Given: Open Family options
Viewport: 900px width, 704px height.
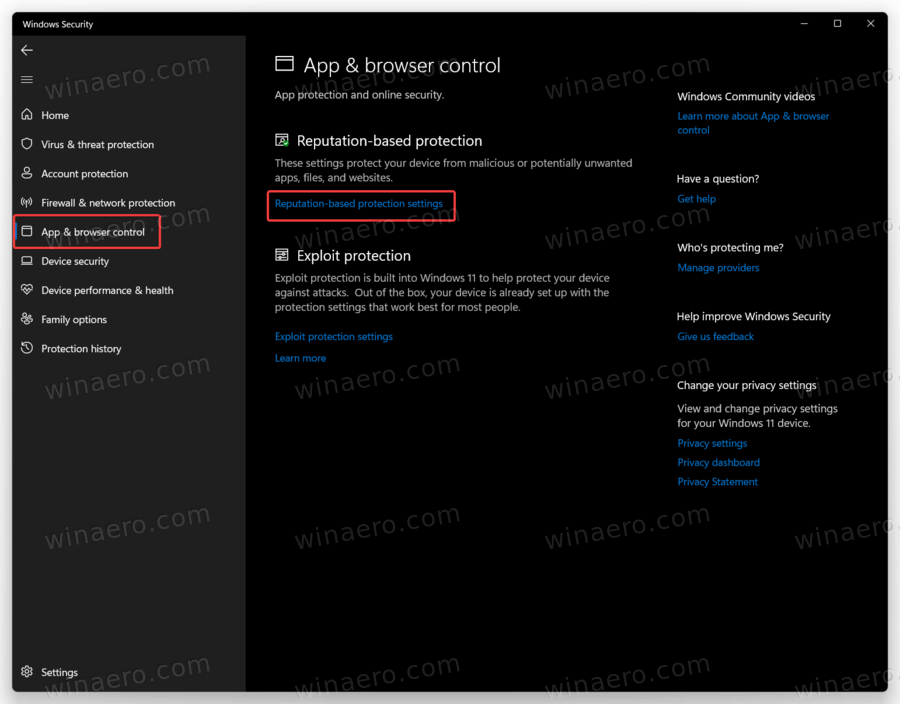Looking at the screenshot, I should pos(74,319).
